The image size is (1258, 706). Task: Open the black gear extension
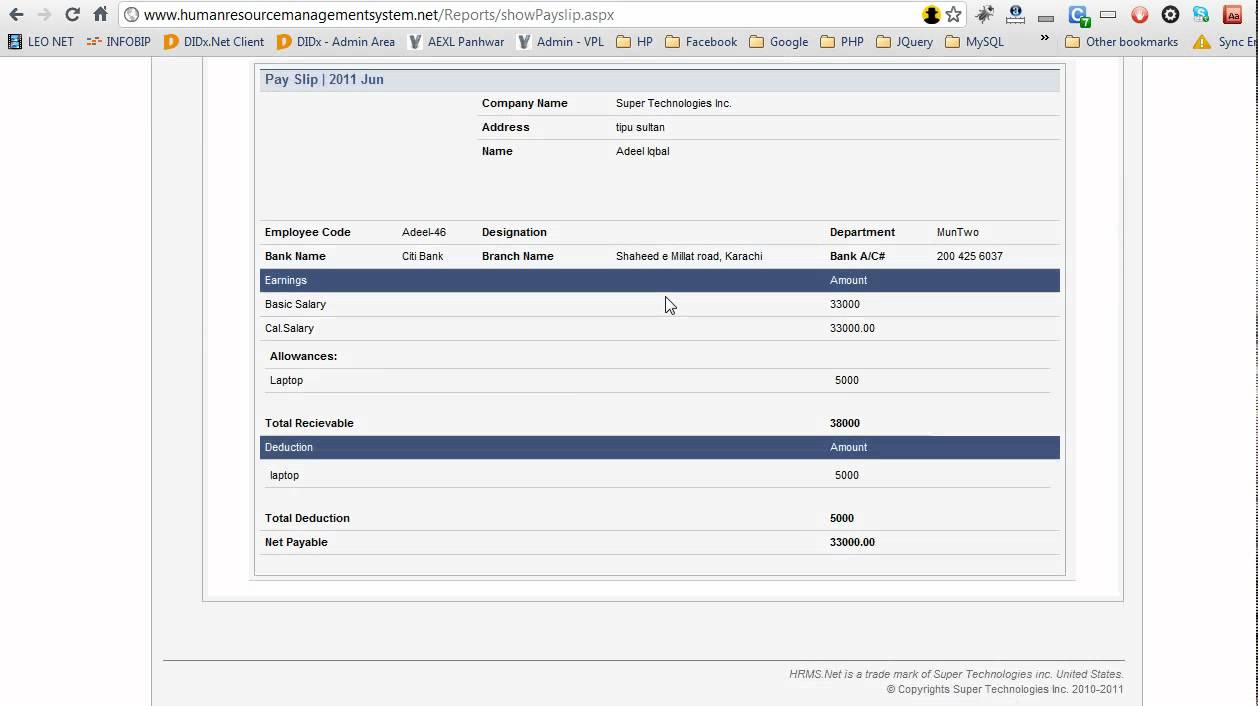point(1170,15)
